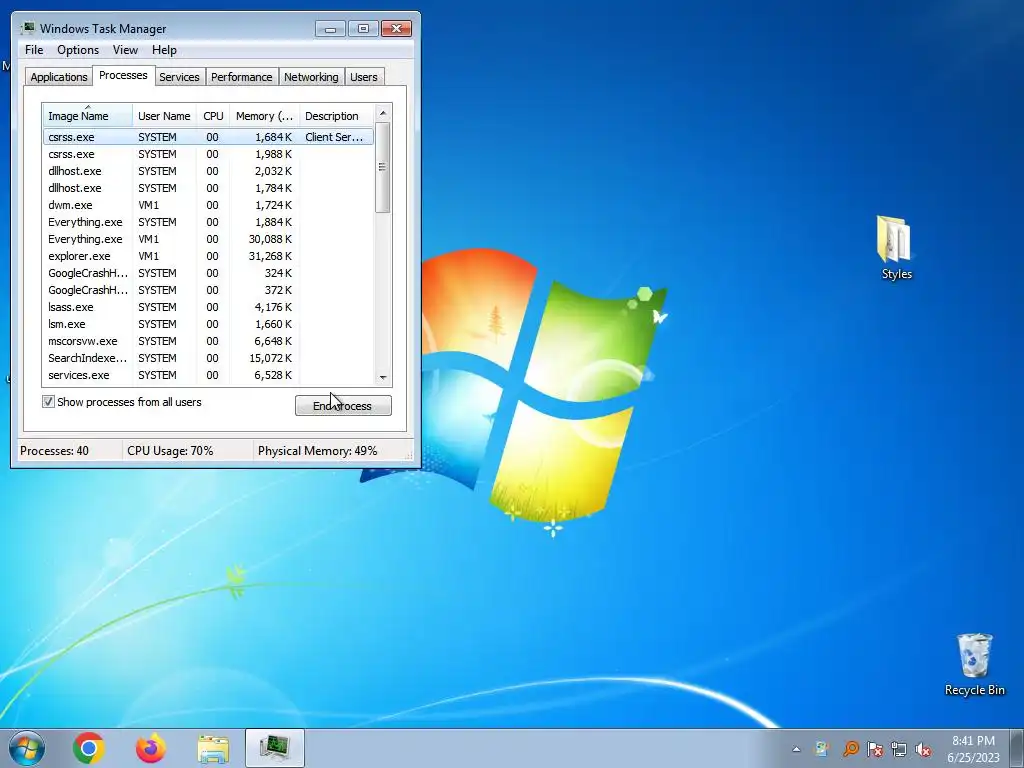Select GoogleCrashH... row using 372 K

coord(208,290)
